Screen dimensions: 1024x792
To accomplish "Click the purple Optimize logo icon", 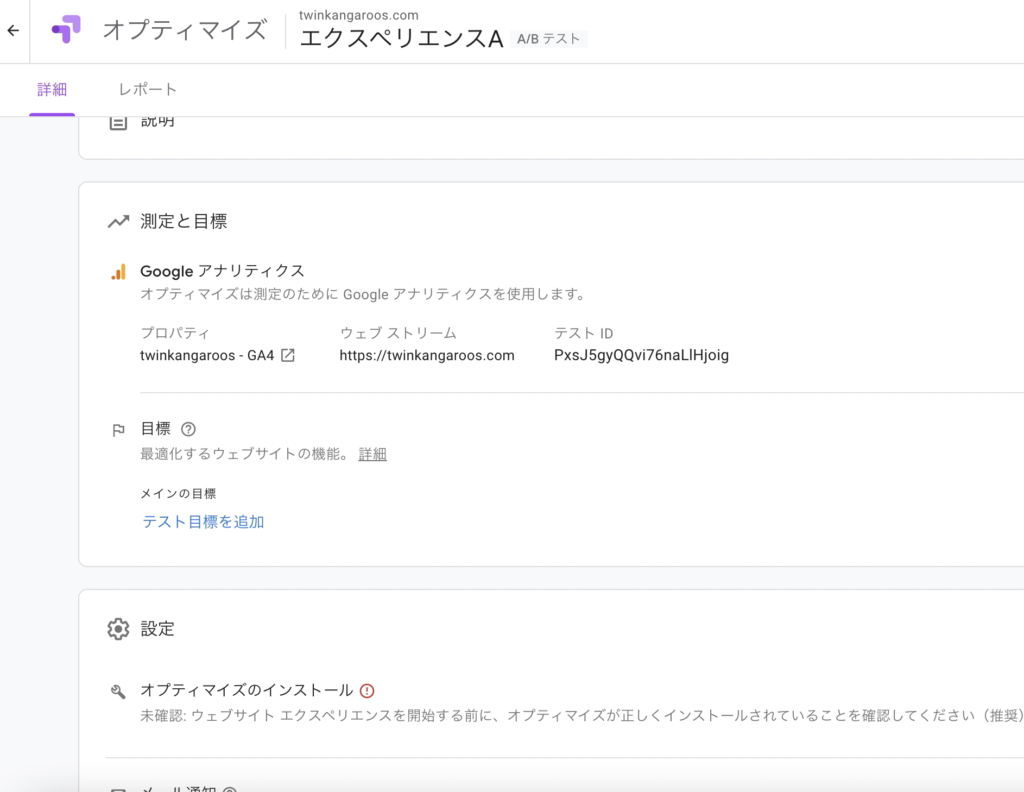I will [x=67, y=29].
